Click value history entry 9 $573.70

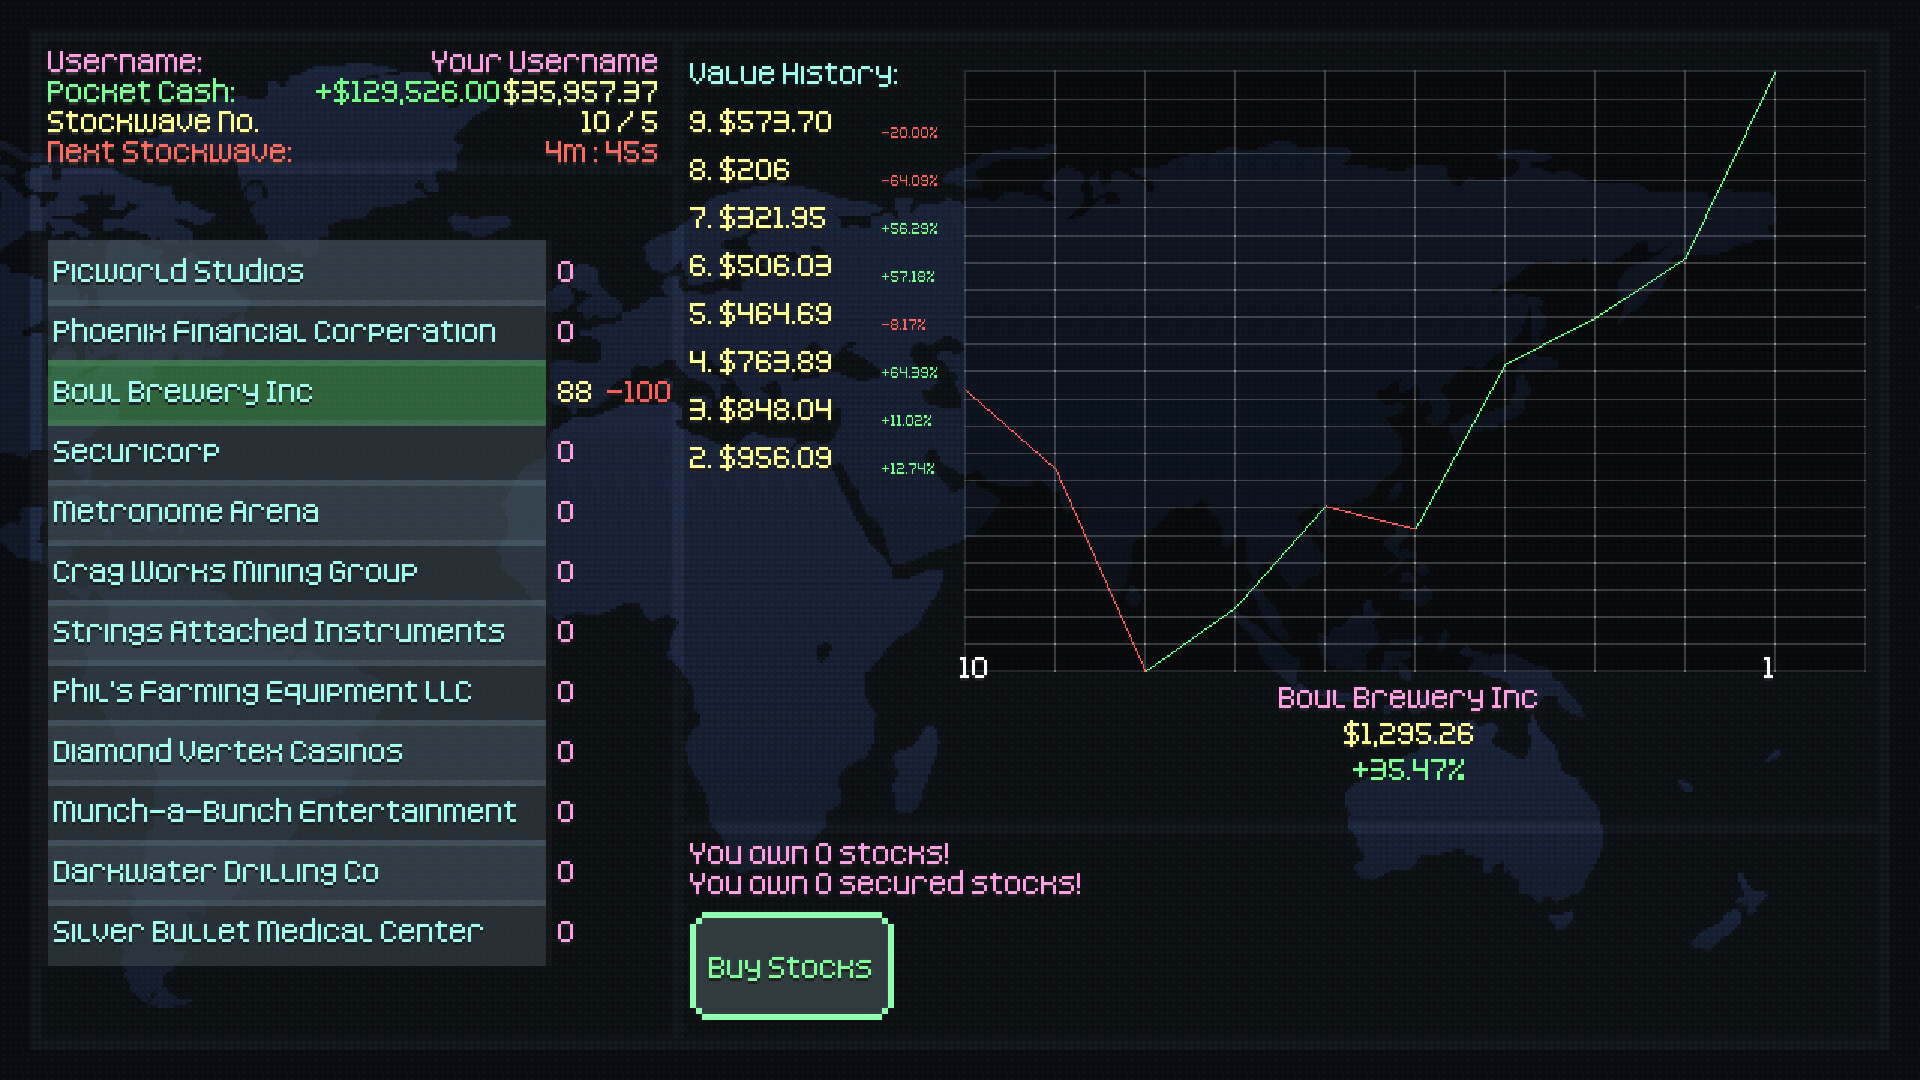click(x=760, y=122)
